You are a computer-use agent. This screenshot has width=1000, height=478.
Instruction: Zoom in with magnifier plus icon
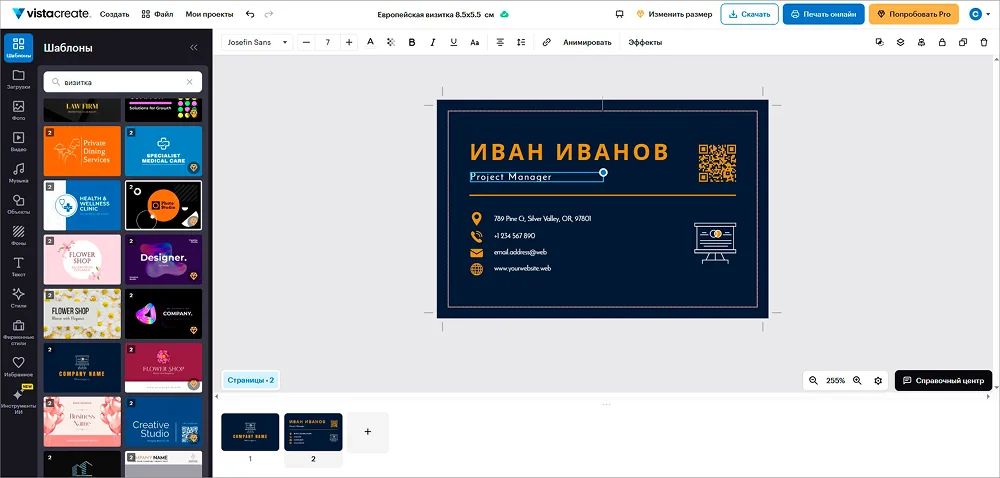pos(857,381)
